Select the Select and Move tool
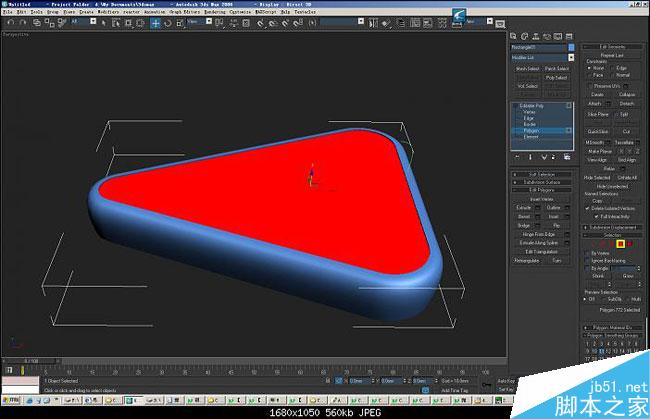 coord(156,23)
